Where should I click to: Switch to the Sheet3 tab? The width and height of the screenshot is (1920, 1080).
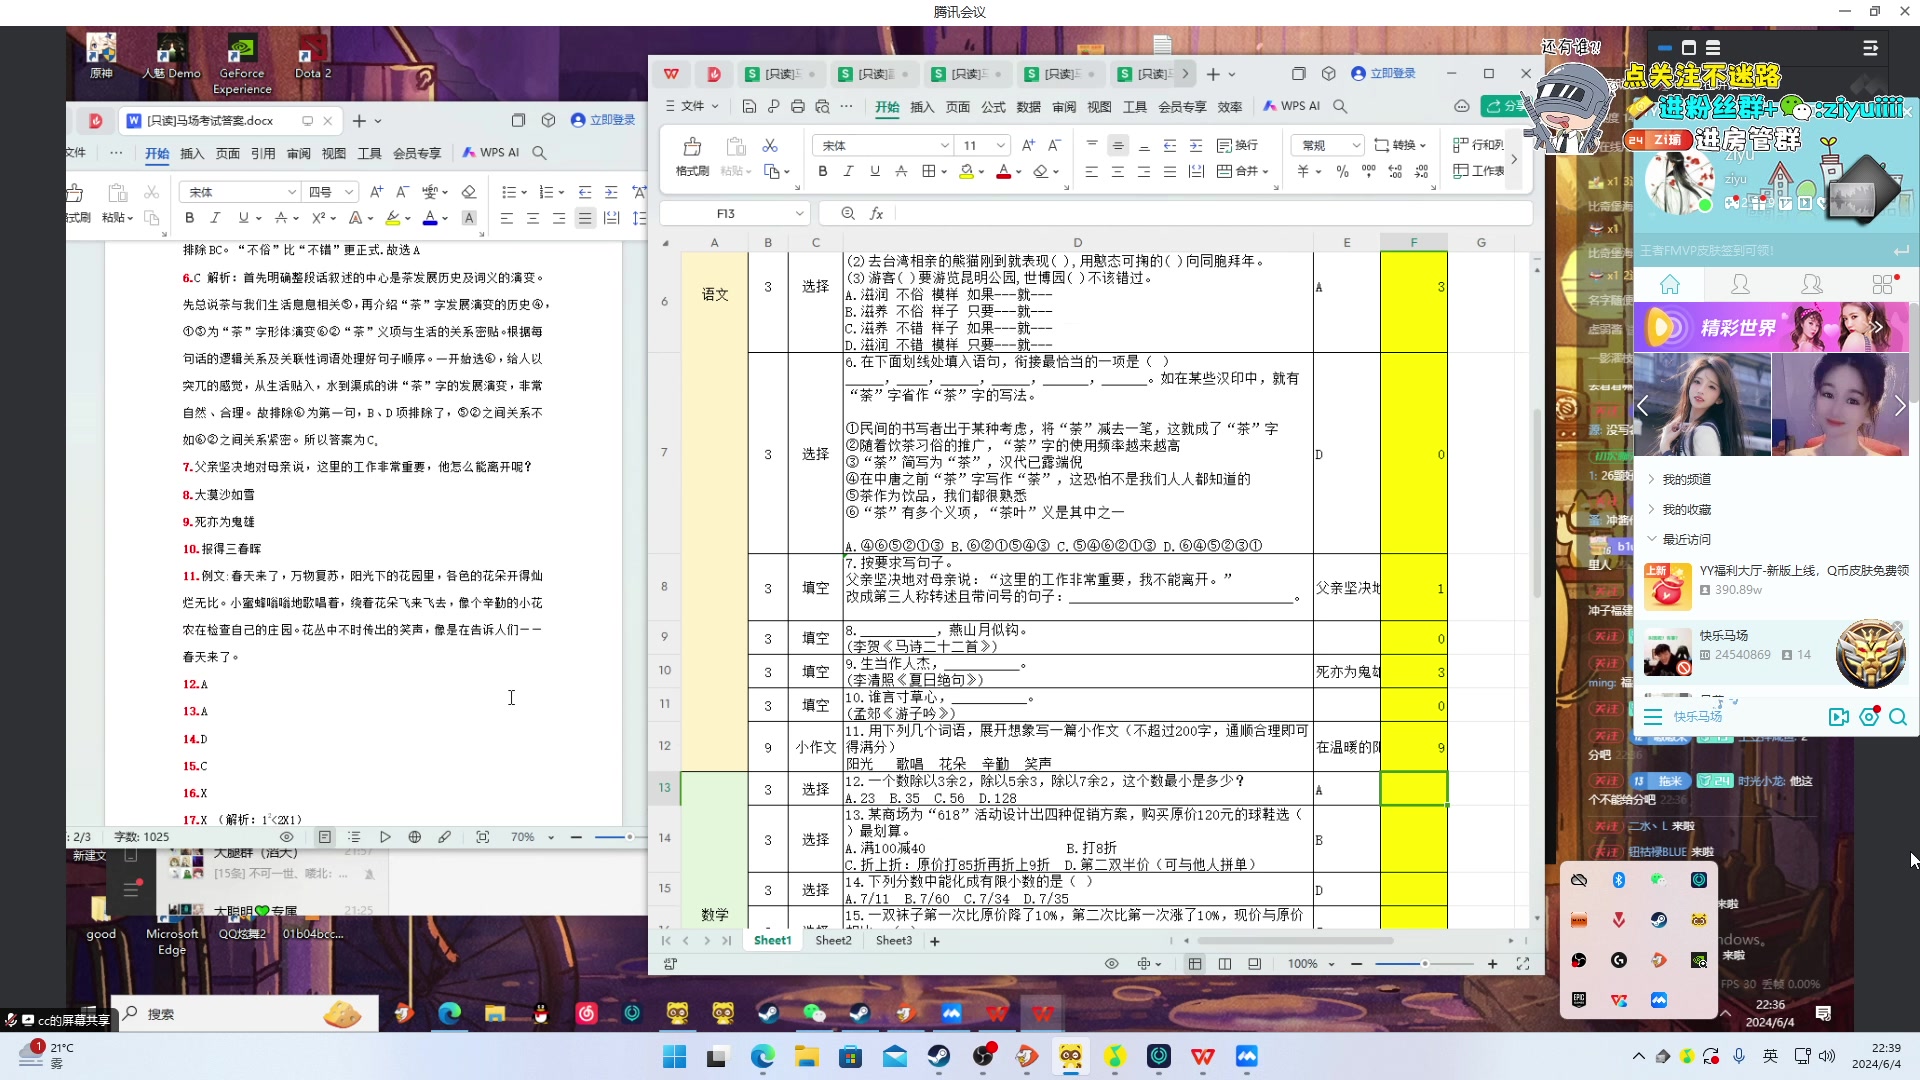pos(894,940)
